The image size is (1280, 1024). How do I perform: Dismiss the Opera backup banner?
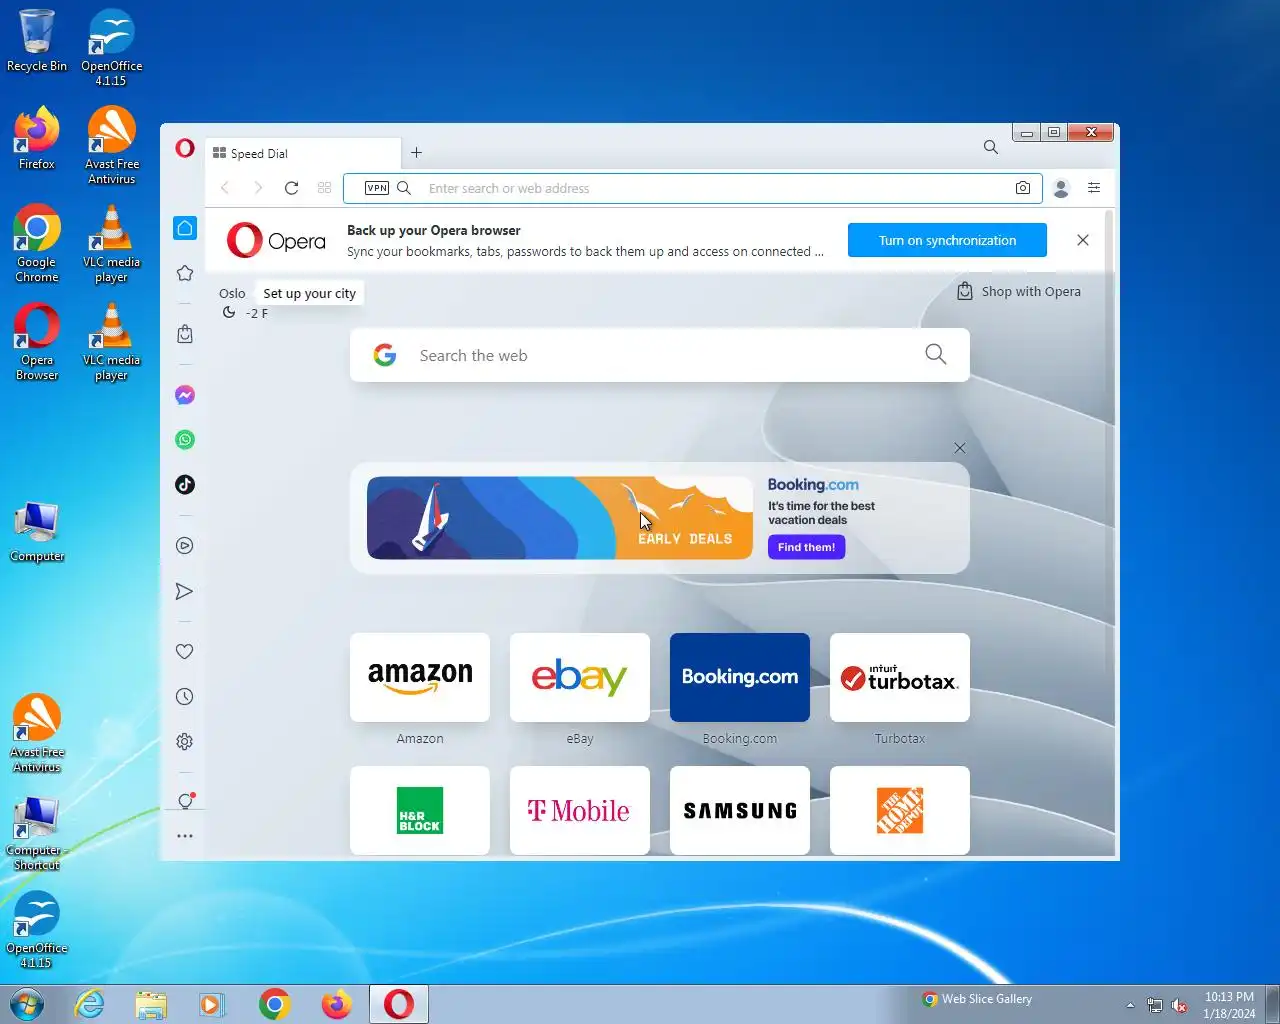coord(1083,240)
